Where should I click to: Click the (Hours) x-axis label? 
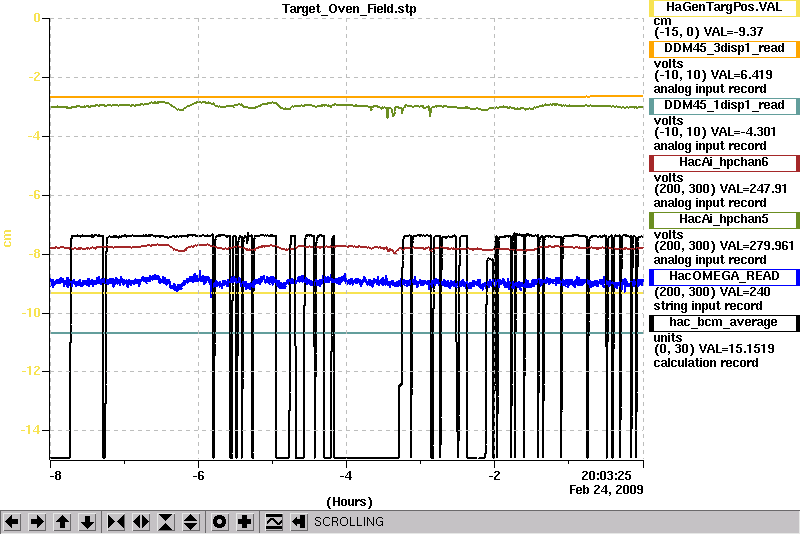click(349, 502)
